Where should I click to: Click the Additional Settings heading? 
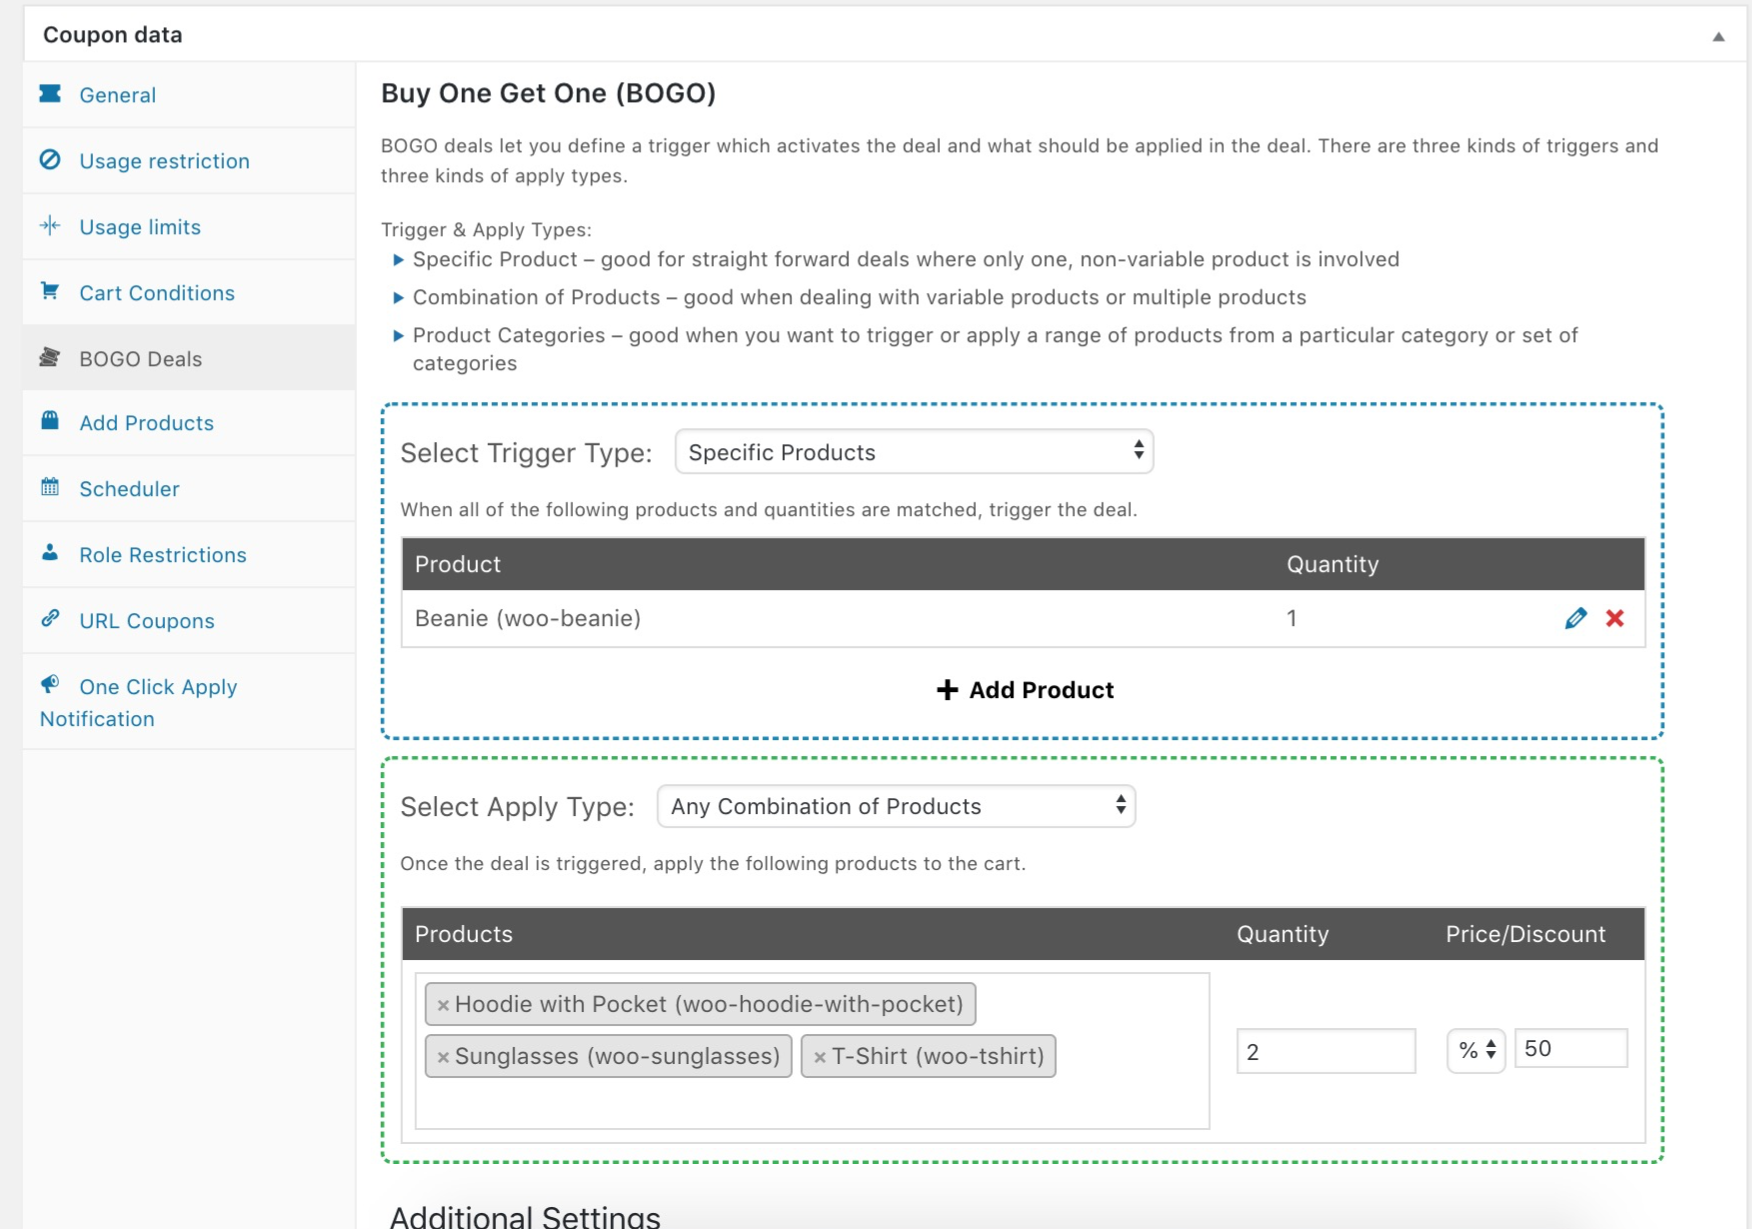pyautogui.click(x=525, y=1216)
